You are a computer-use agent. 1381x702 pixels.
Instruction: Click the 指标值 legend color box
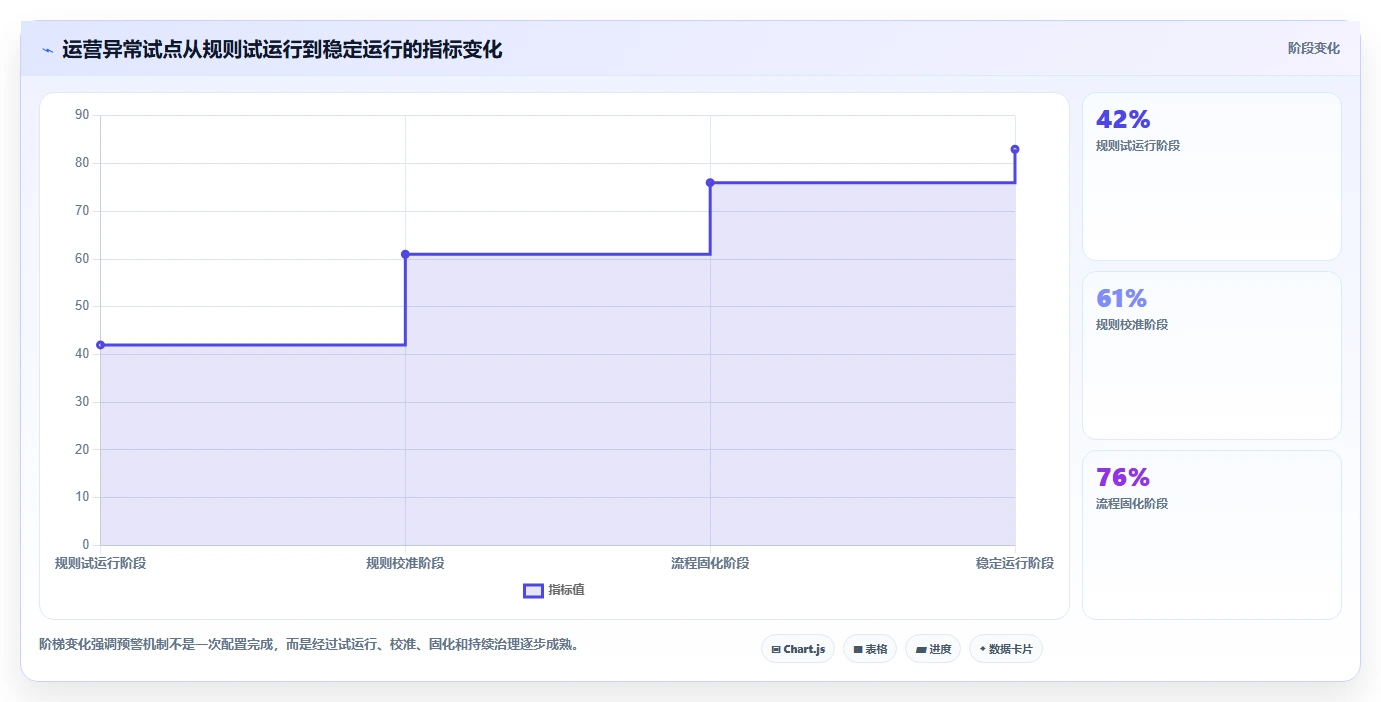coord(533,590)
